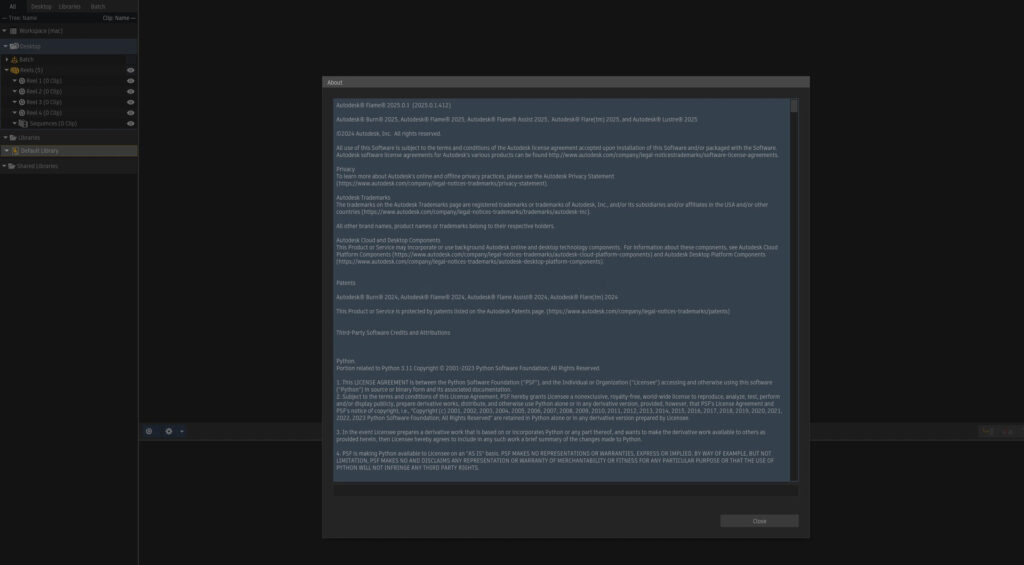
Task: Switch to the Batch tab
Action: coord(98,6)
